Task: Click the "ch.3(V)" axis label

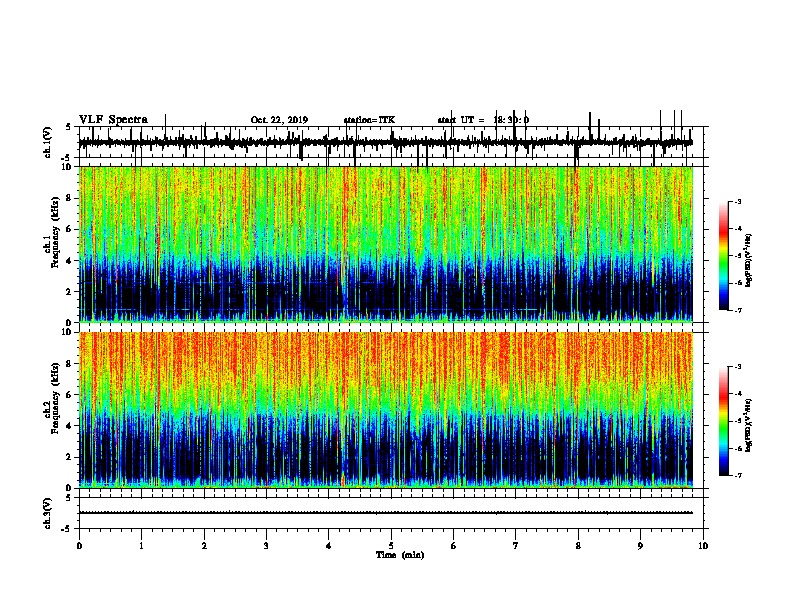Action: tap(48, 514)
